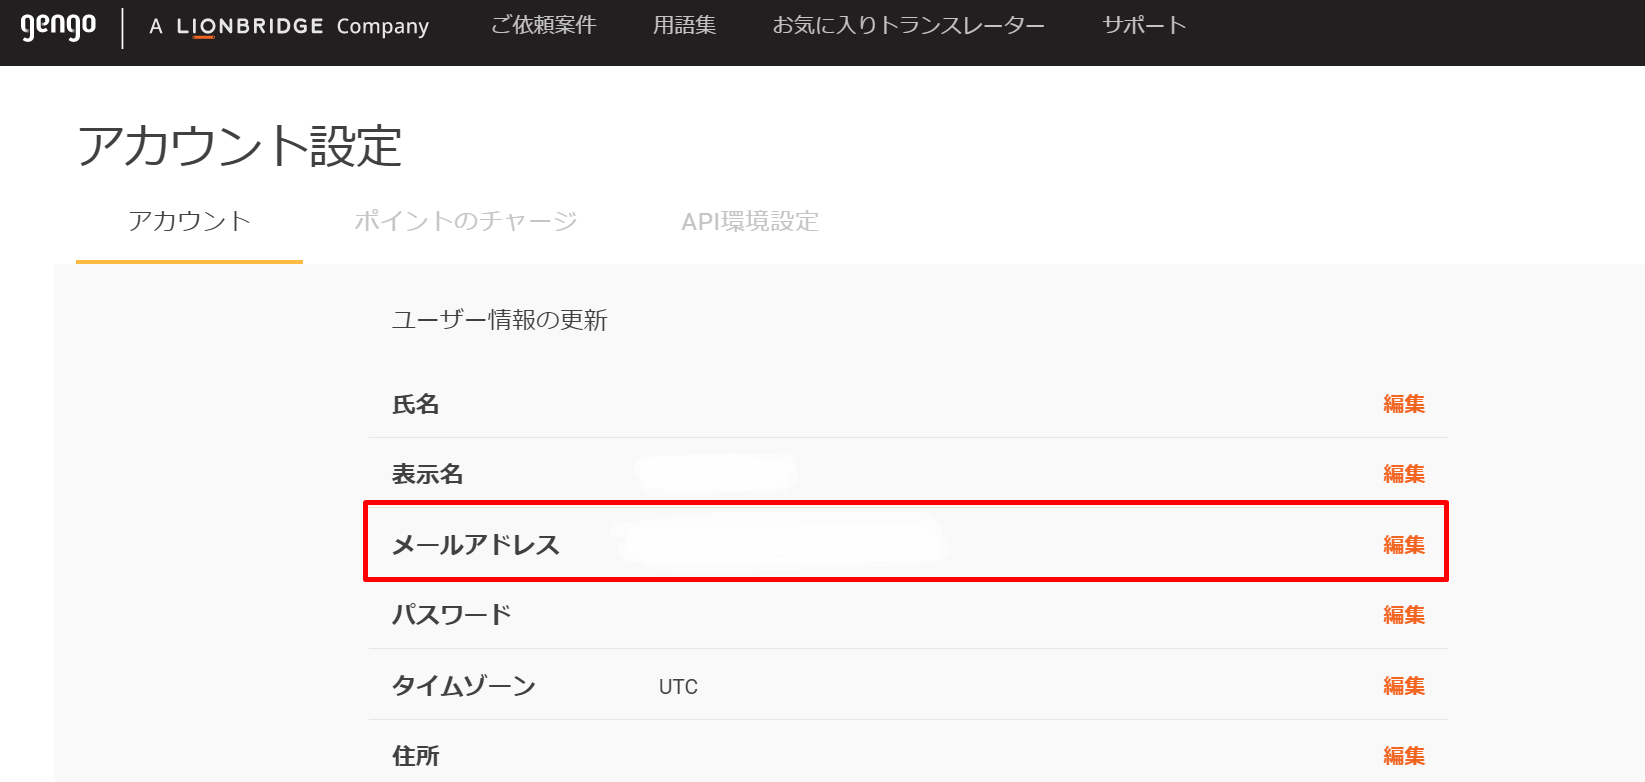The width and height of the screenshot is (1645, 782).
Task: Edit the 住所 entry
Action: point(1404,756)
